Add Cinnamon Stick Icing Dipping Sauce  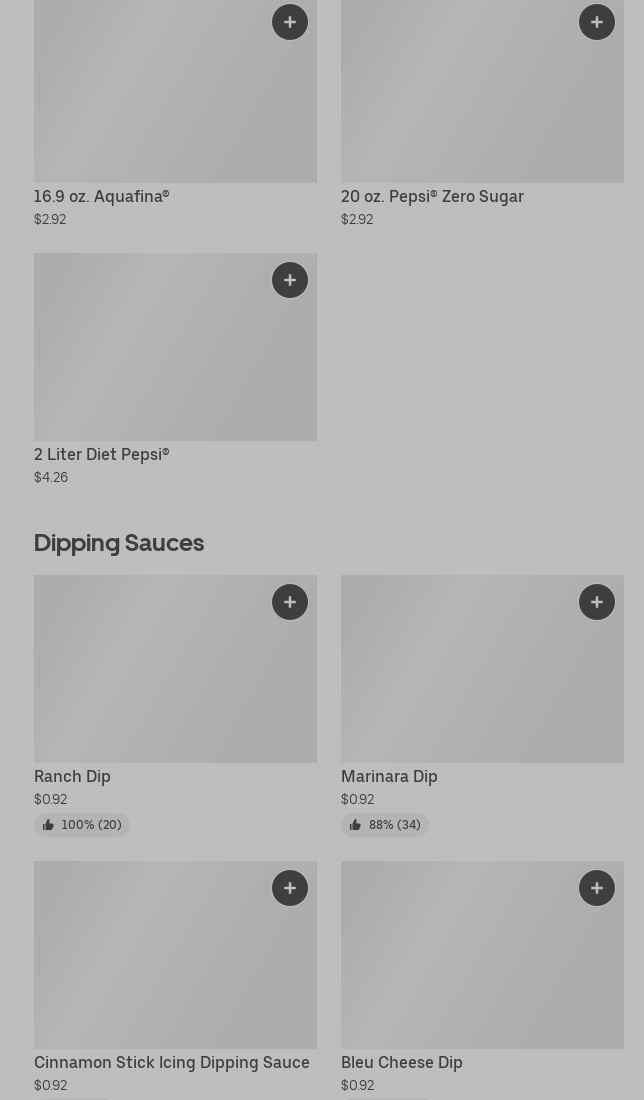[290, 888]
